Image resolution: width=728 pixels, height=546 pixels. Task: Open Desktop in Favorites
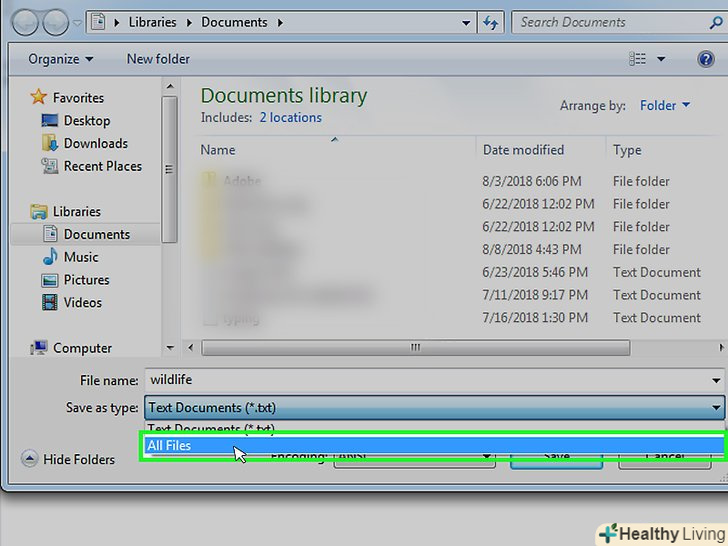pos(87,121)
